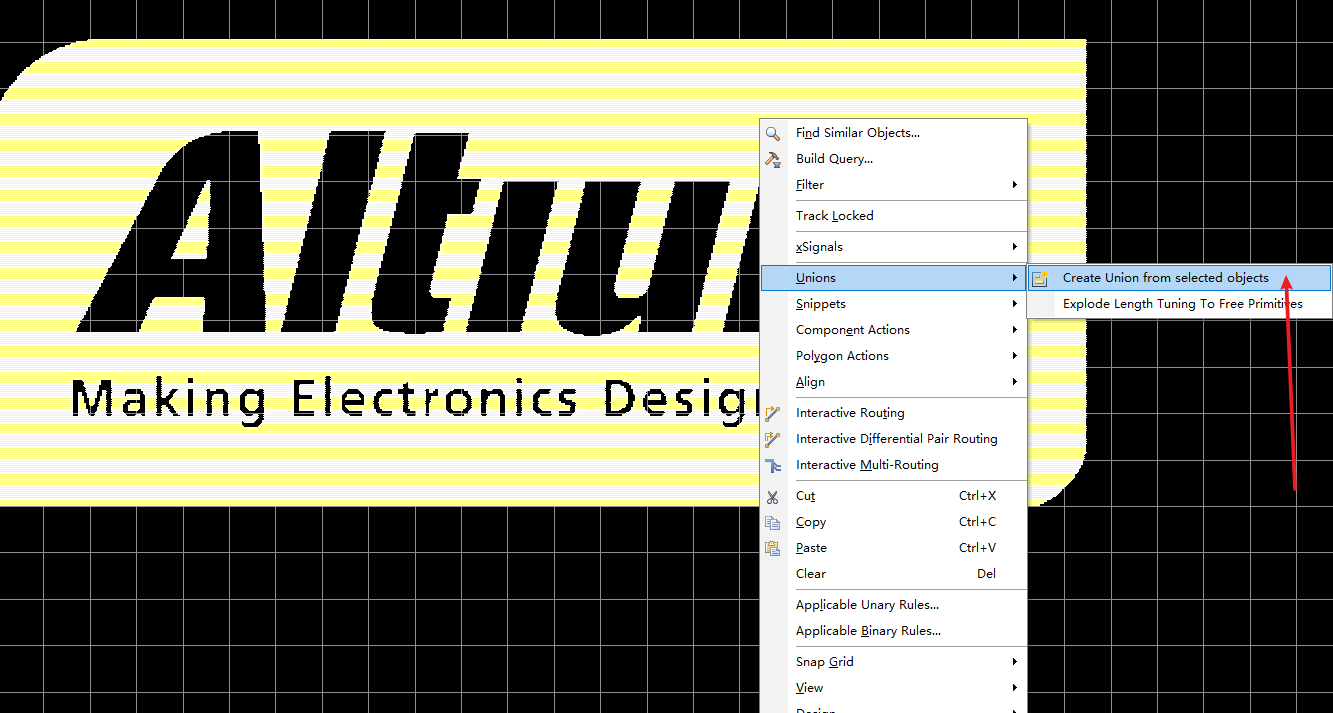
Task: Choose Clear from the context menu
Action: coord(811,574)
